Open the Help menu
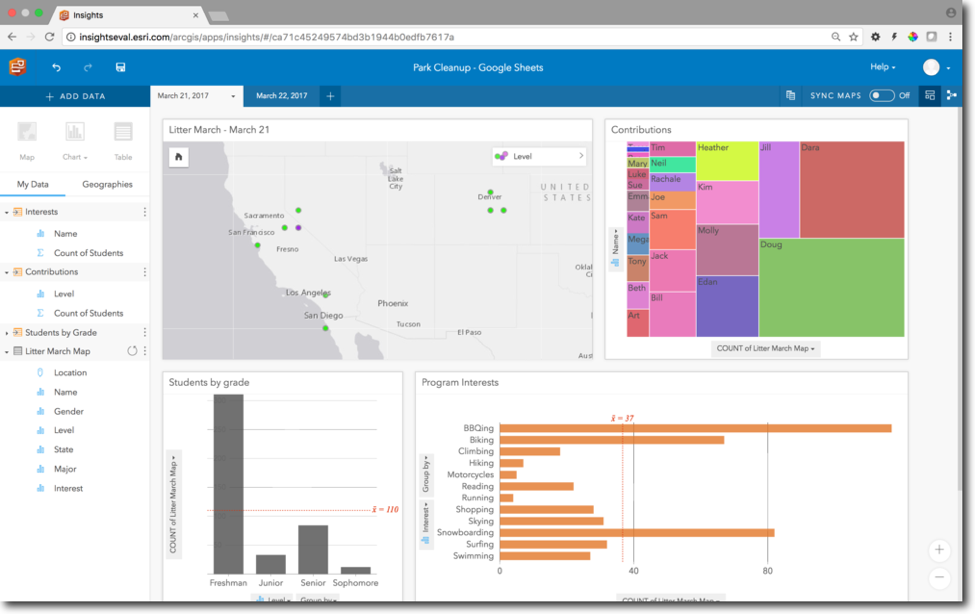 coord(882,67)
